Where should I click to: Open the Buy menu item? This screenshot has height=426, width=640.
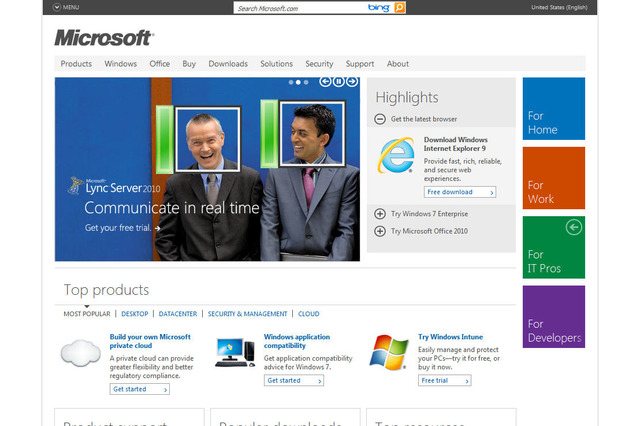tap(189, 64)
